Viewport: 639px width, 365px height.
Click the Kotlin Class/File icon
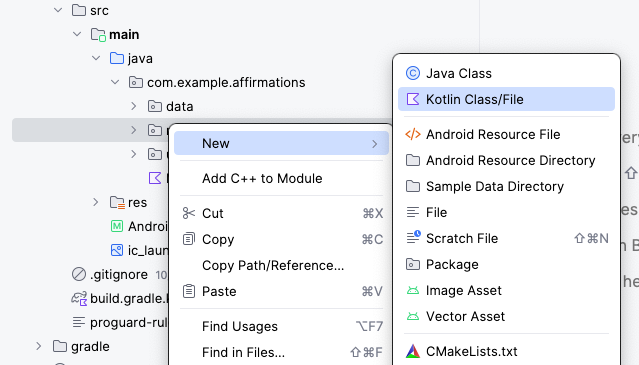tap(413, 99)
